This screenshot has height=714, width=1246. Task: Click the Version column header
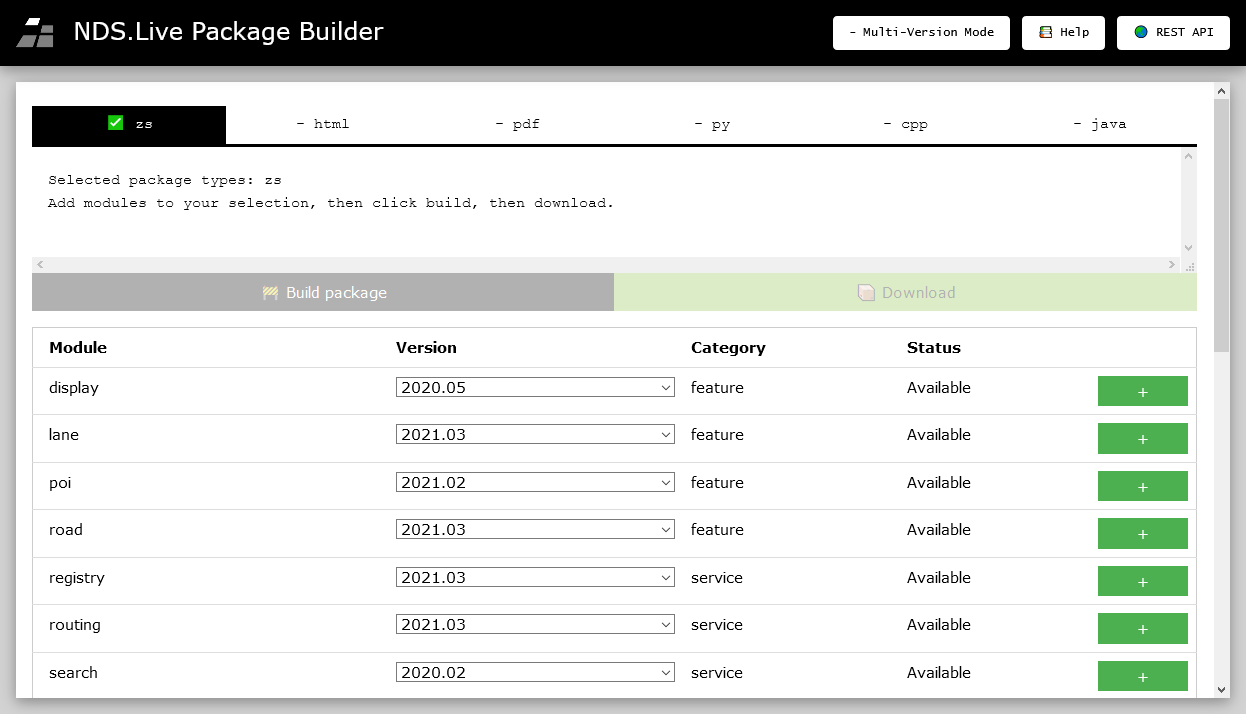pyautogui.click(x=426, y=348)
